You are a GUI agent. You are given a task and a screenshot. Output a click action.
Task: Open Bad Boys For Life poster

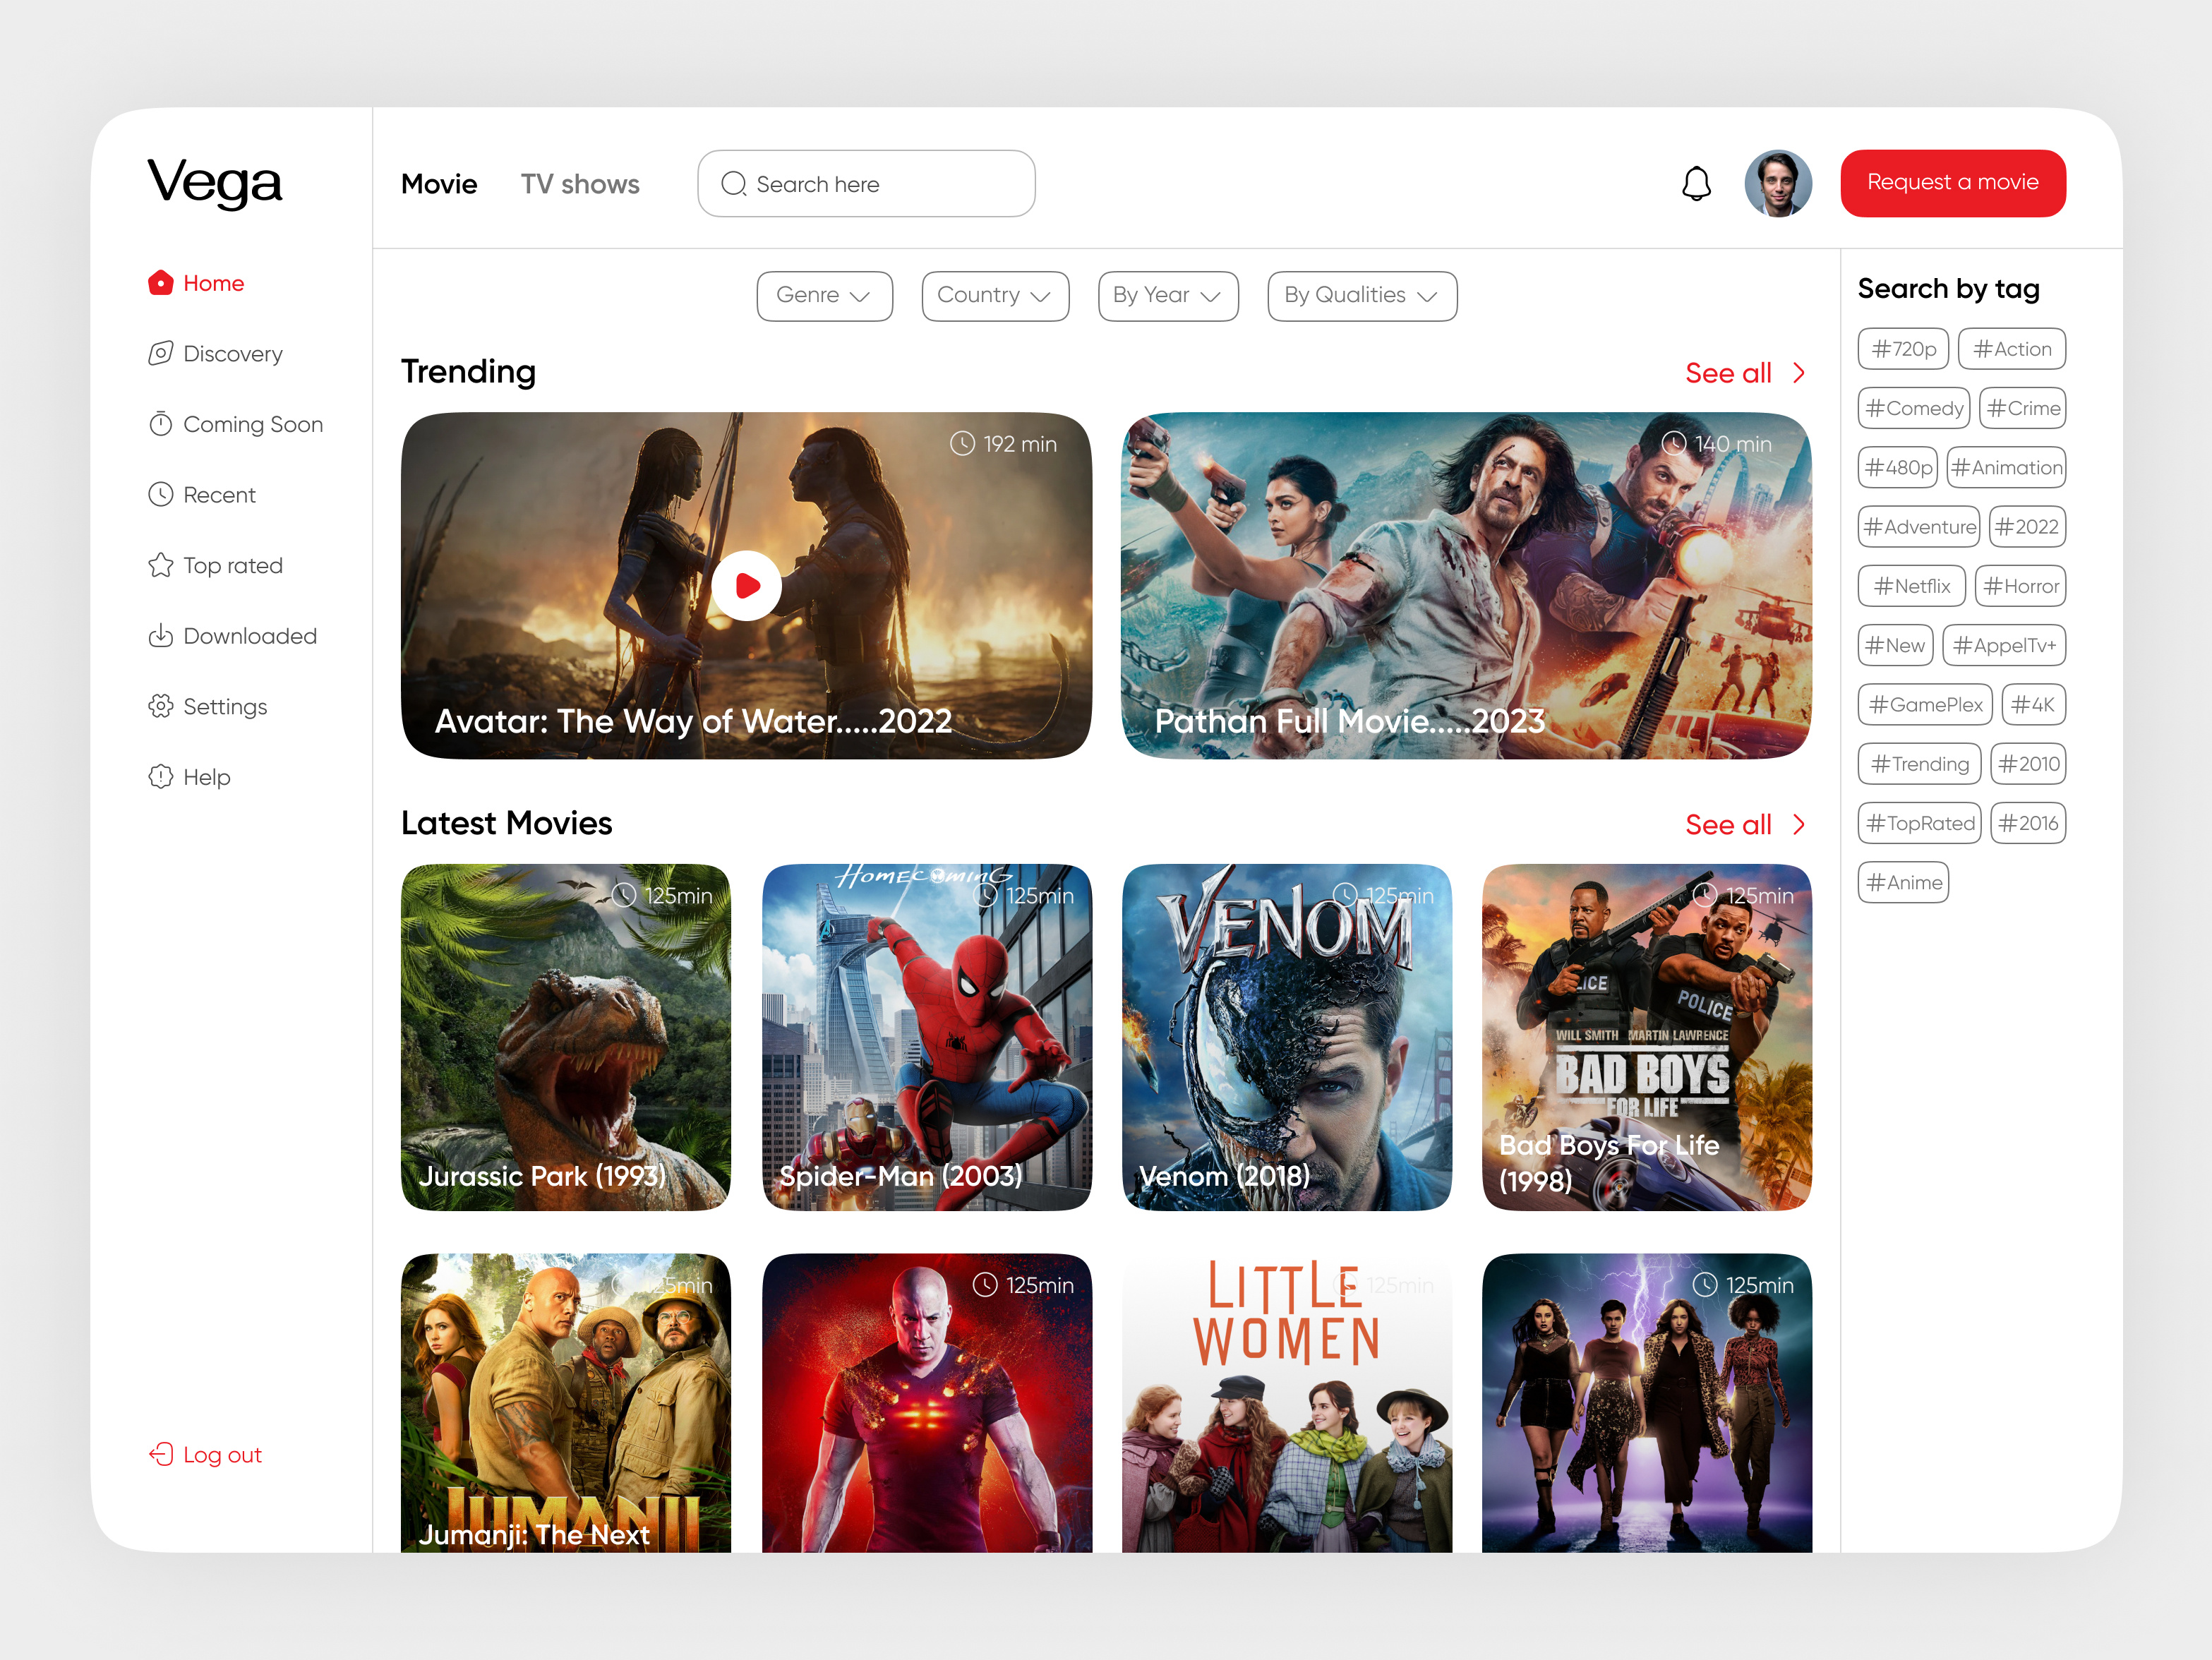point(1647,1037)
